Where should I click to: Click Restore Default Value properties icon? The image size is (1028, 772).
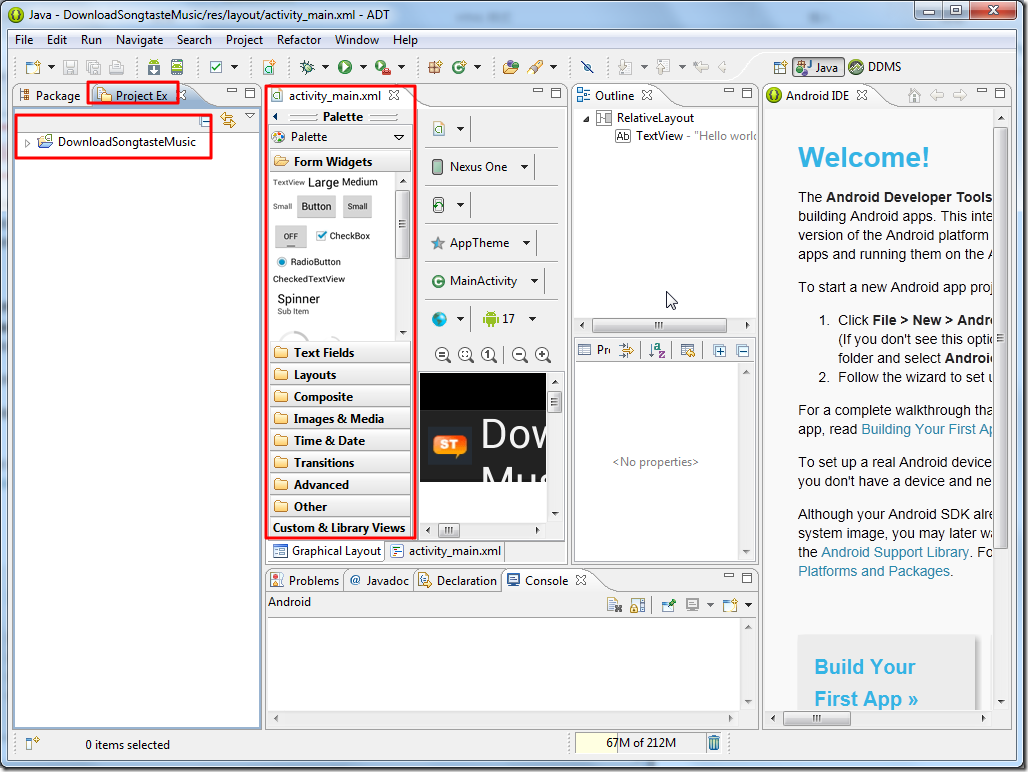(x=687, y=351)
